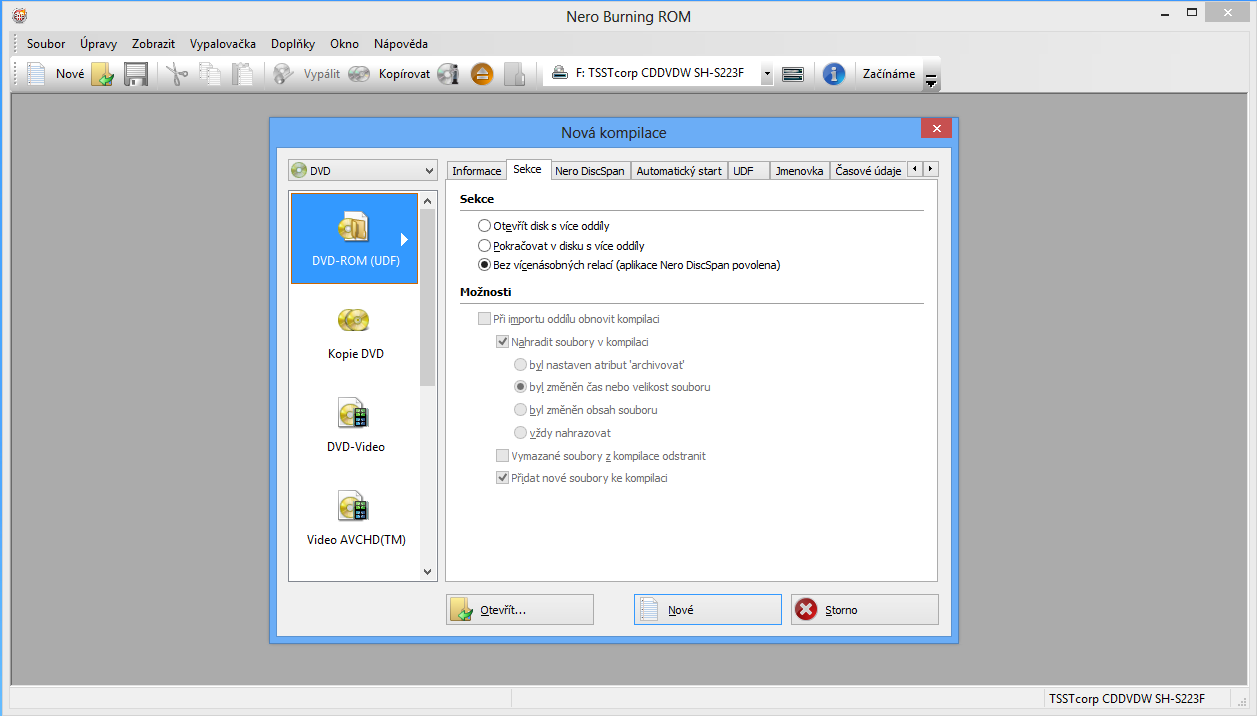Click the paste clipboard toolbar icon
The image size is (1257, 716).
242,74
